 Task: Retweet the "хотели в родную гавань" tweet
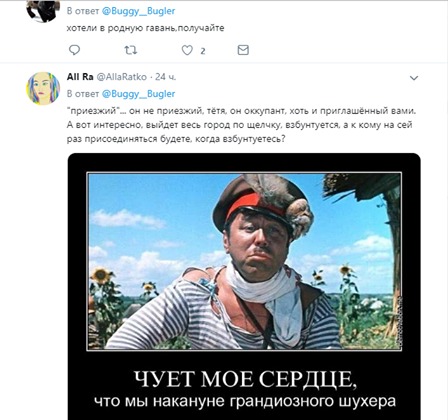coord(130,50)
